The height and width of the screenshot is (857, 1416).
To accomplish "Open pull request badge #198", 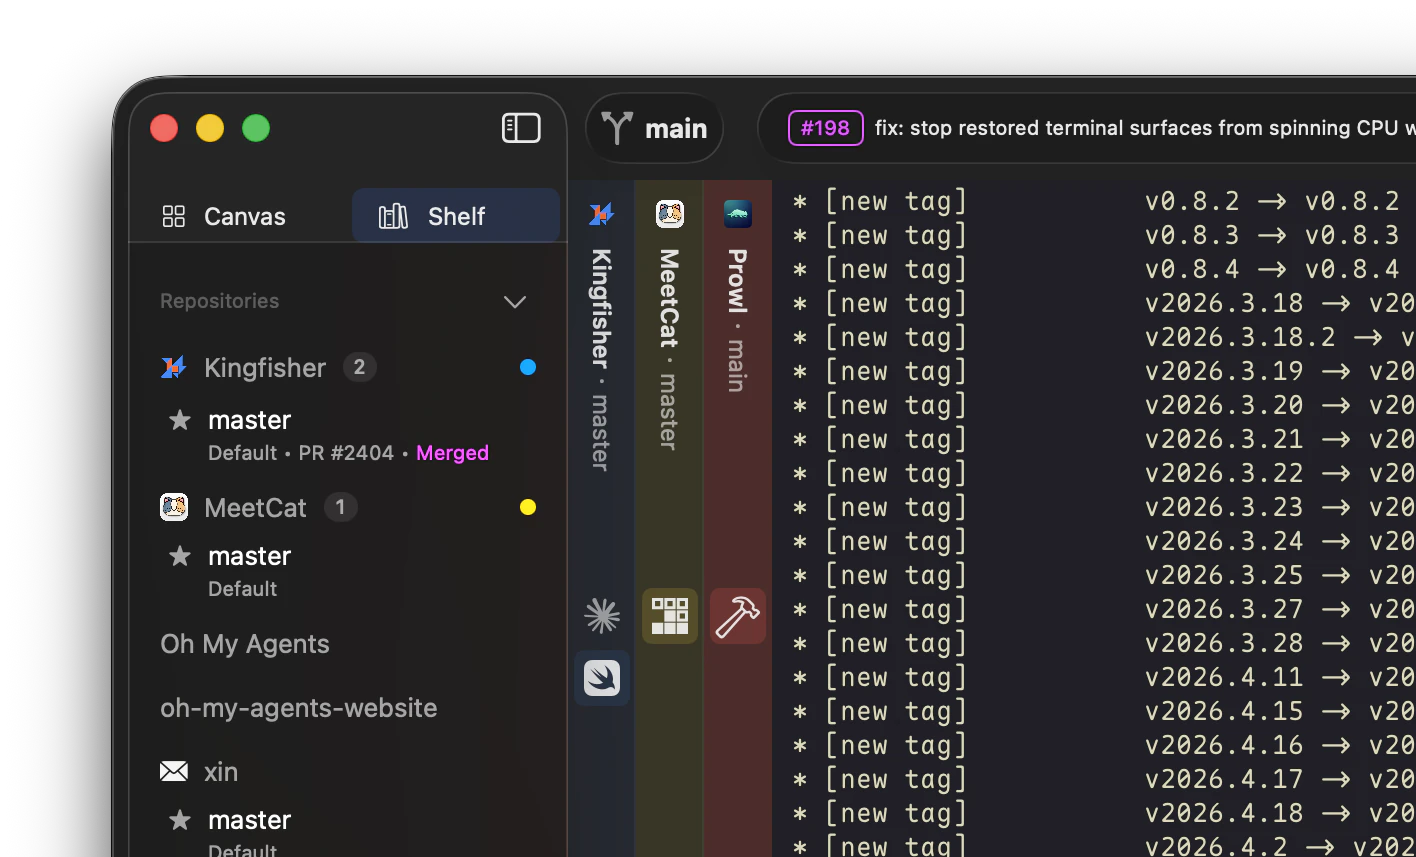I will 826,128.
